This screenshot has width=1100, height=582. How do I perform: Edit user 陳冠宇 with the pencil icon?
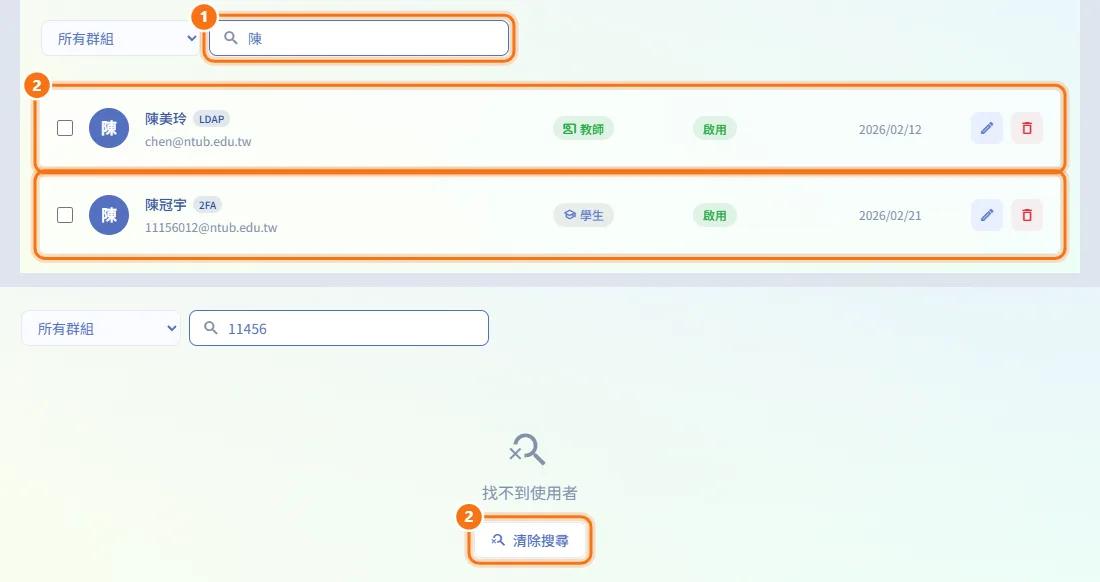pos(986,215)
